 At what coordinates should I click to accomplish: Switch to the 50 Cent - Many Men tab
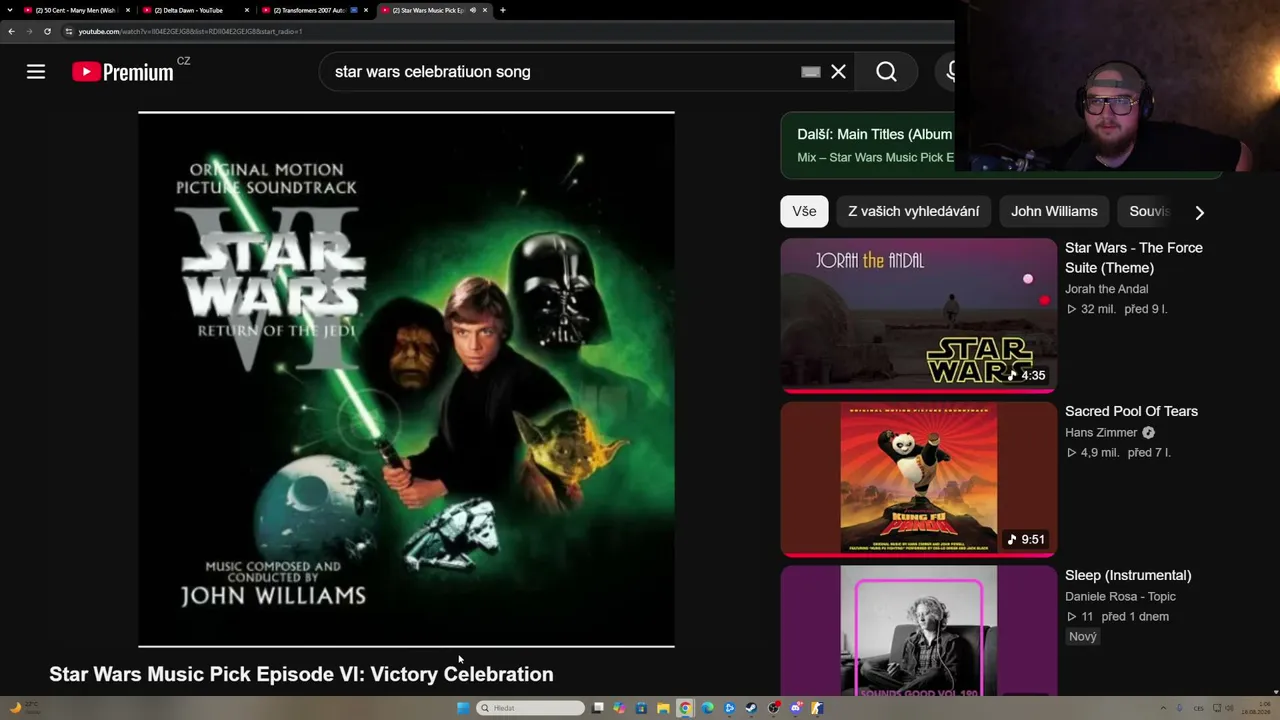tap(76, 10)
